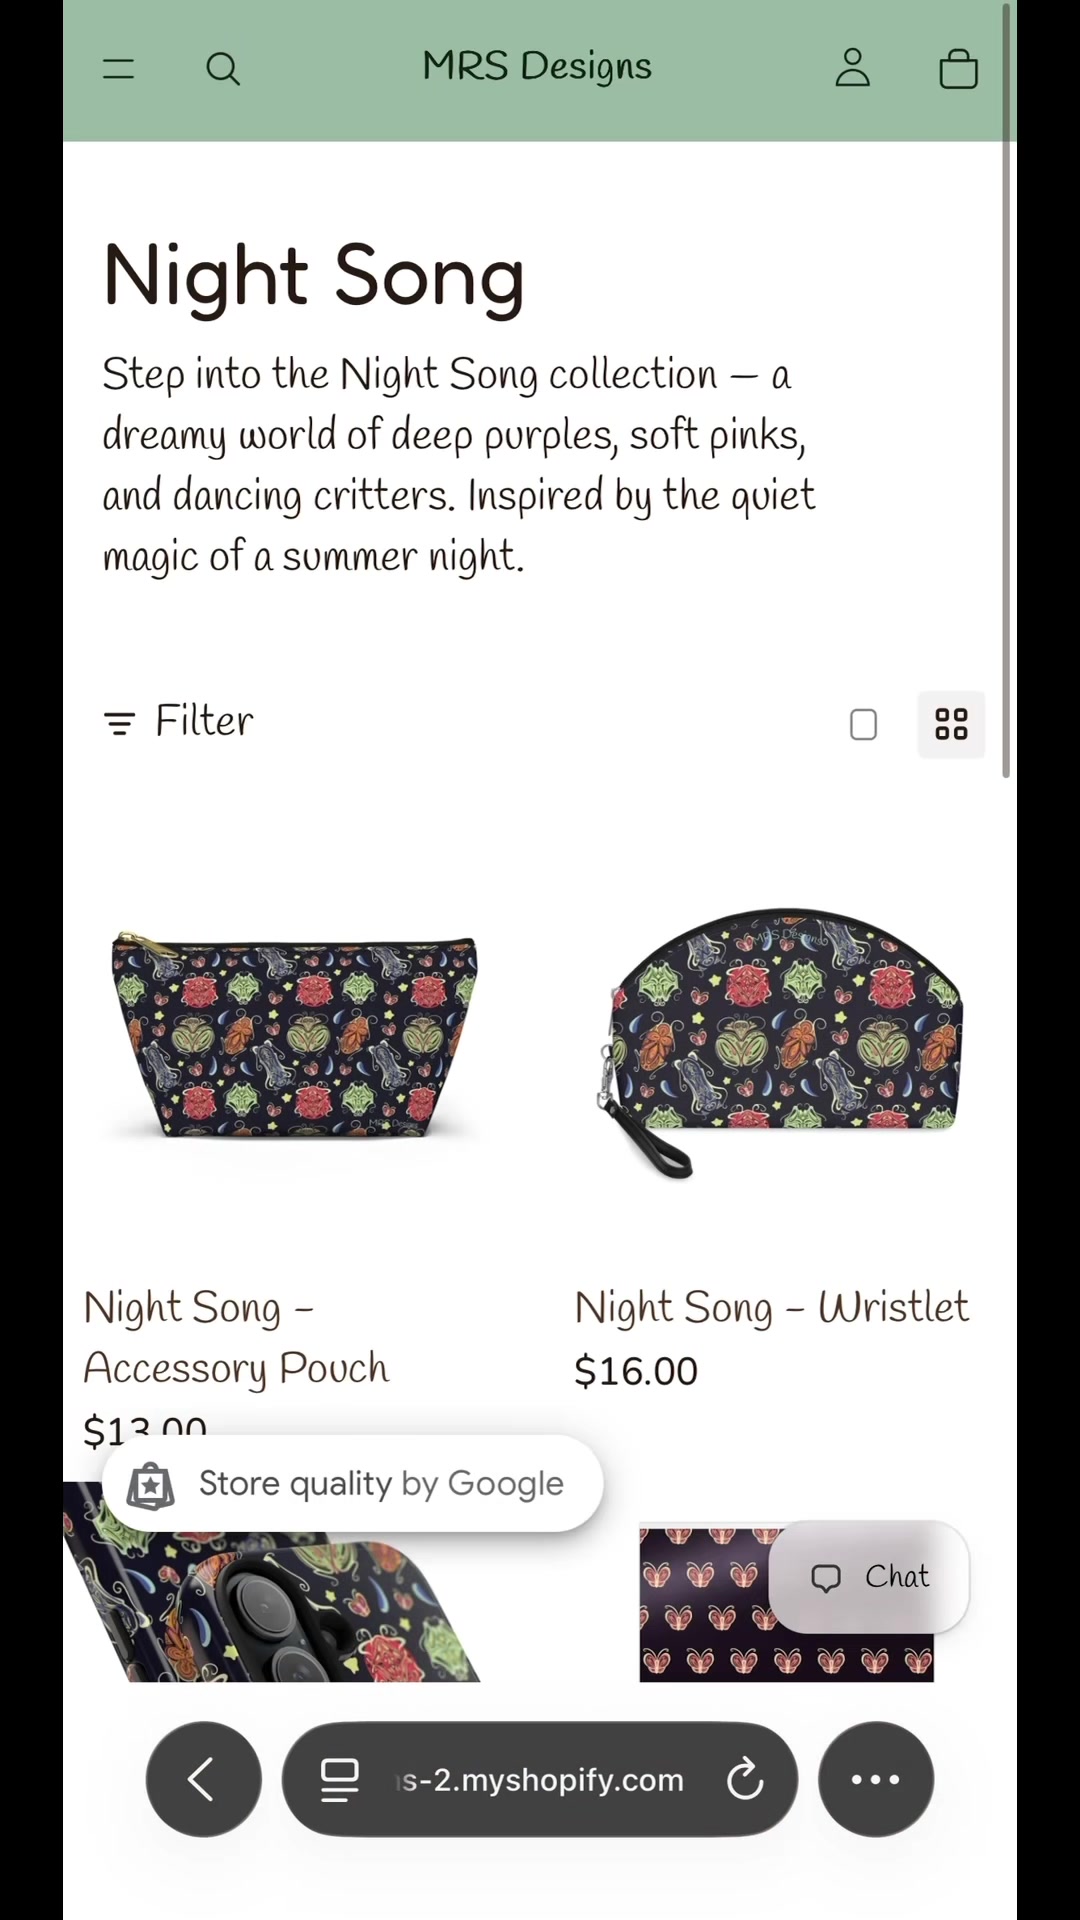This screenshot has width=1080, height=1920.
Task: View the accessory pouch product image
Action: (x=294, y=1036)
